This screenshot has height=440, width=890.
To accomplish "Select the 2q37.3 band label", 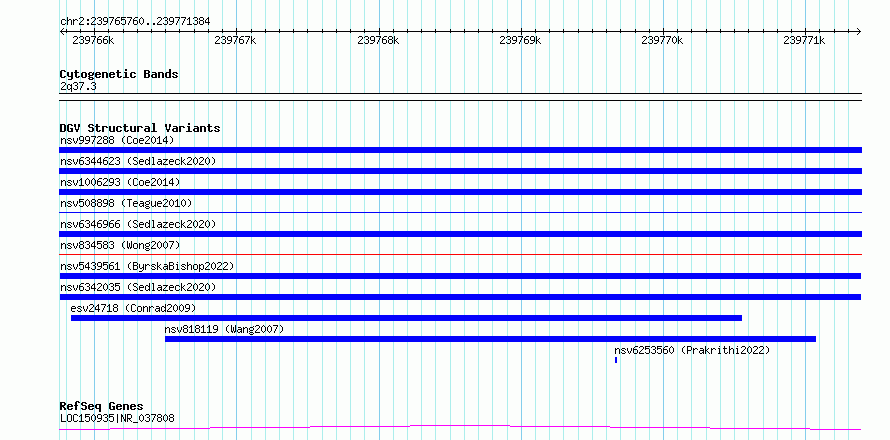I will (78, 86).
